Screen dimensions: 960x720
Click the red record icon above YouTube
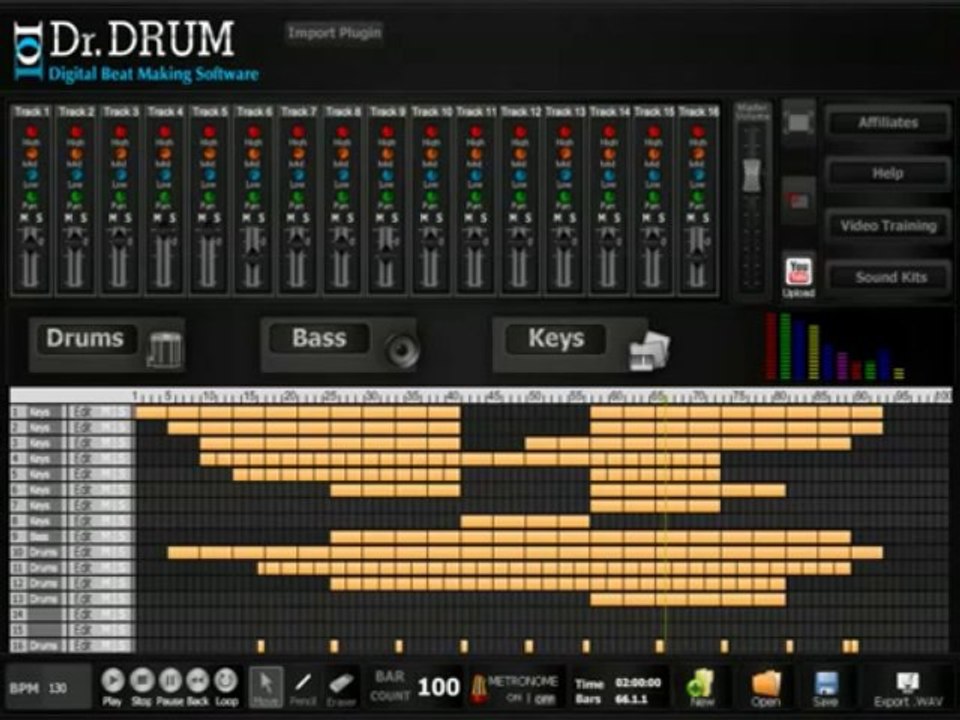click(798, 200)
